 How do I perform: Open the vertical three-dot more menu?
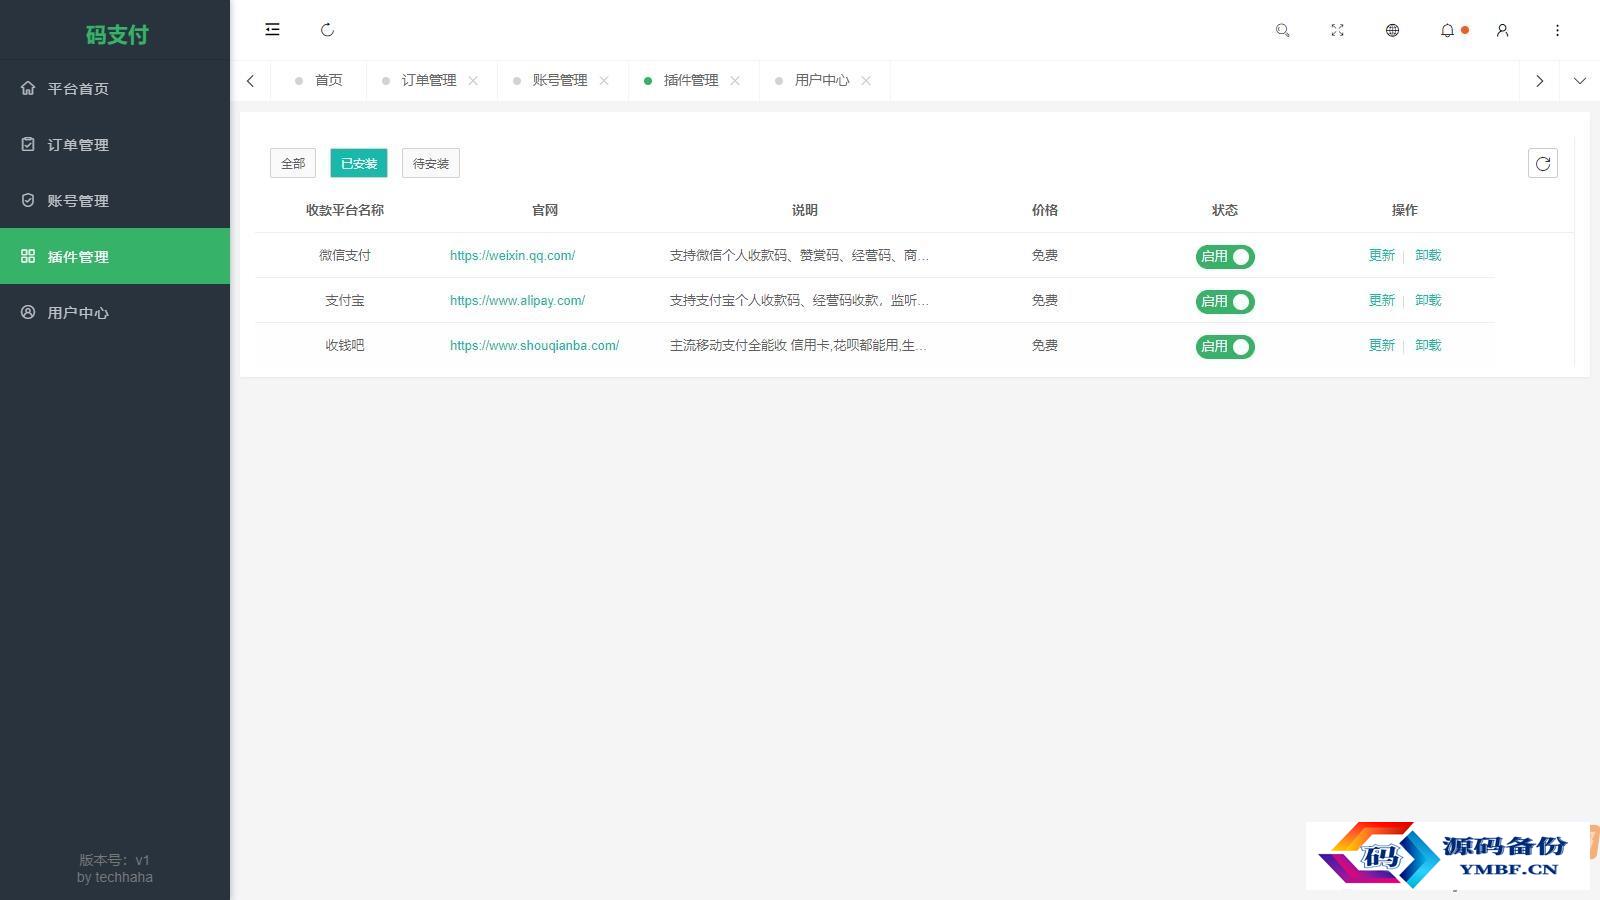tap(1557, 30)
